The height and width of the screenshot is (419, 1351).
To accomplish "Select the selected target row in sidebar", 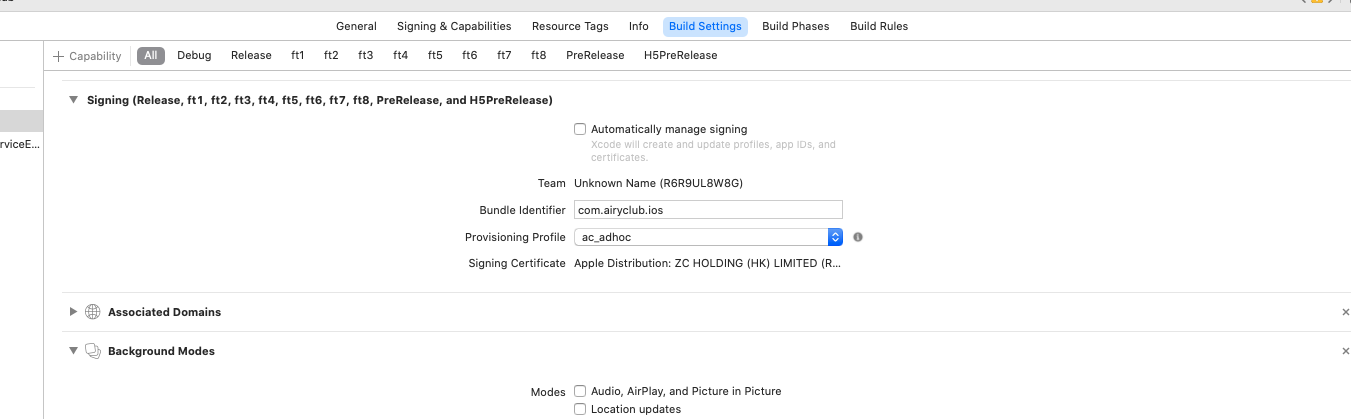I will coord(21,121).
